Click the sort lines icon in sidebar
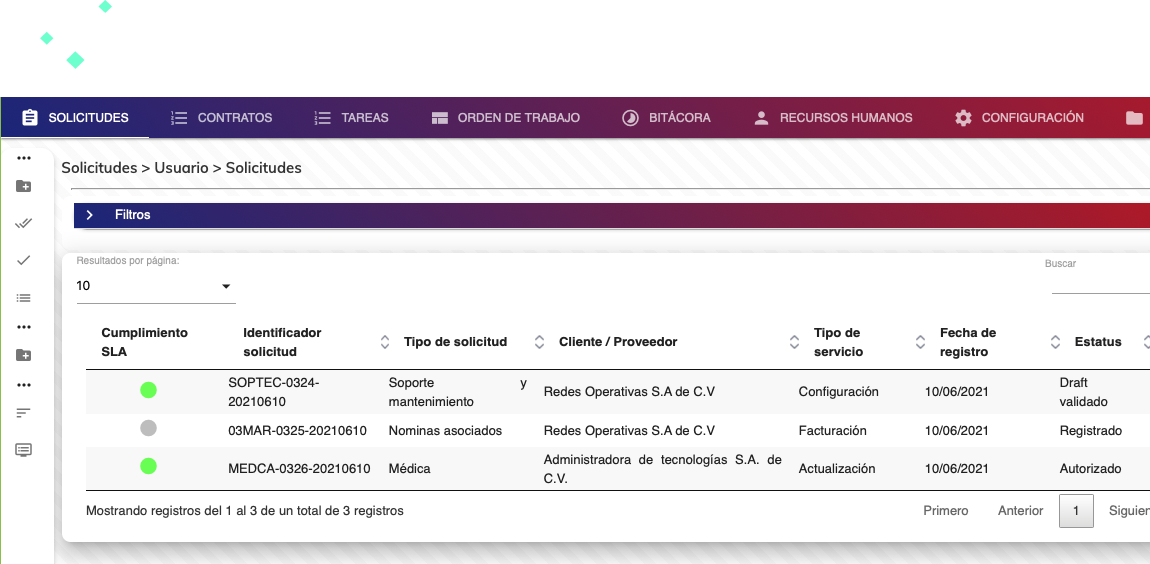The width and height of the screenshot is (1150, 564). click(24, 412)
